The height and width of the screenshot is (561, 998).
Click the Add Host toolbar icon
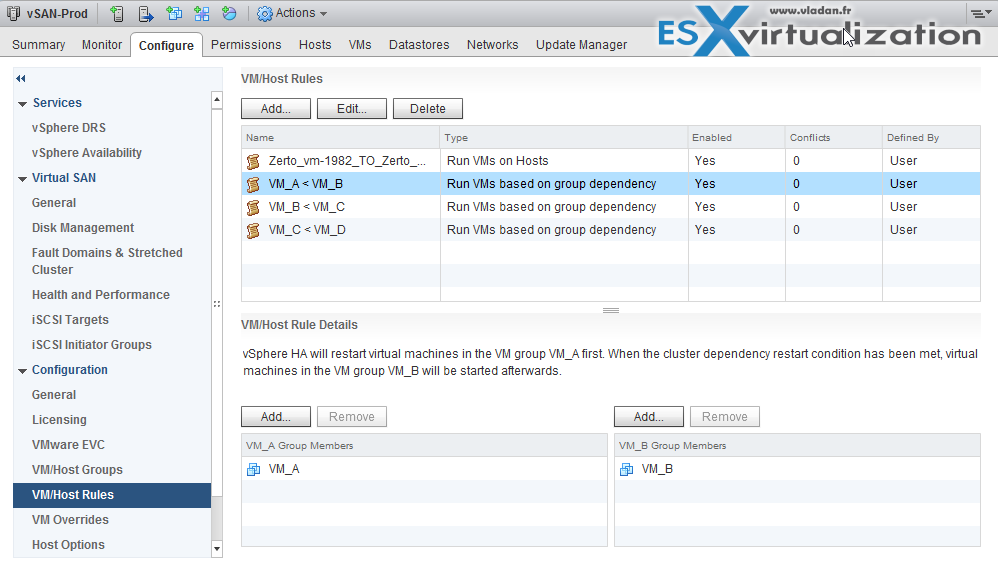pyautogui.click(x=116, y=13)
